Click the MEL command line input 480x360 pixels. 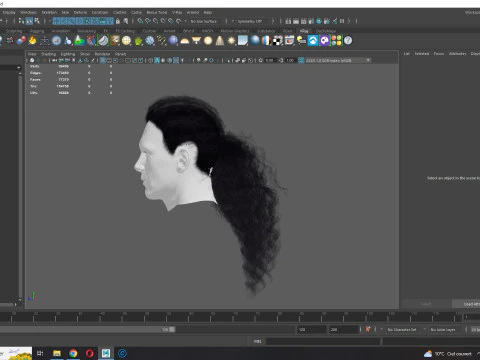(323, 341)
